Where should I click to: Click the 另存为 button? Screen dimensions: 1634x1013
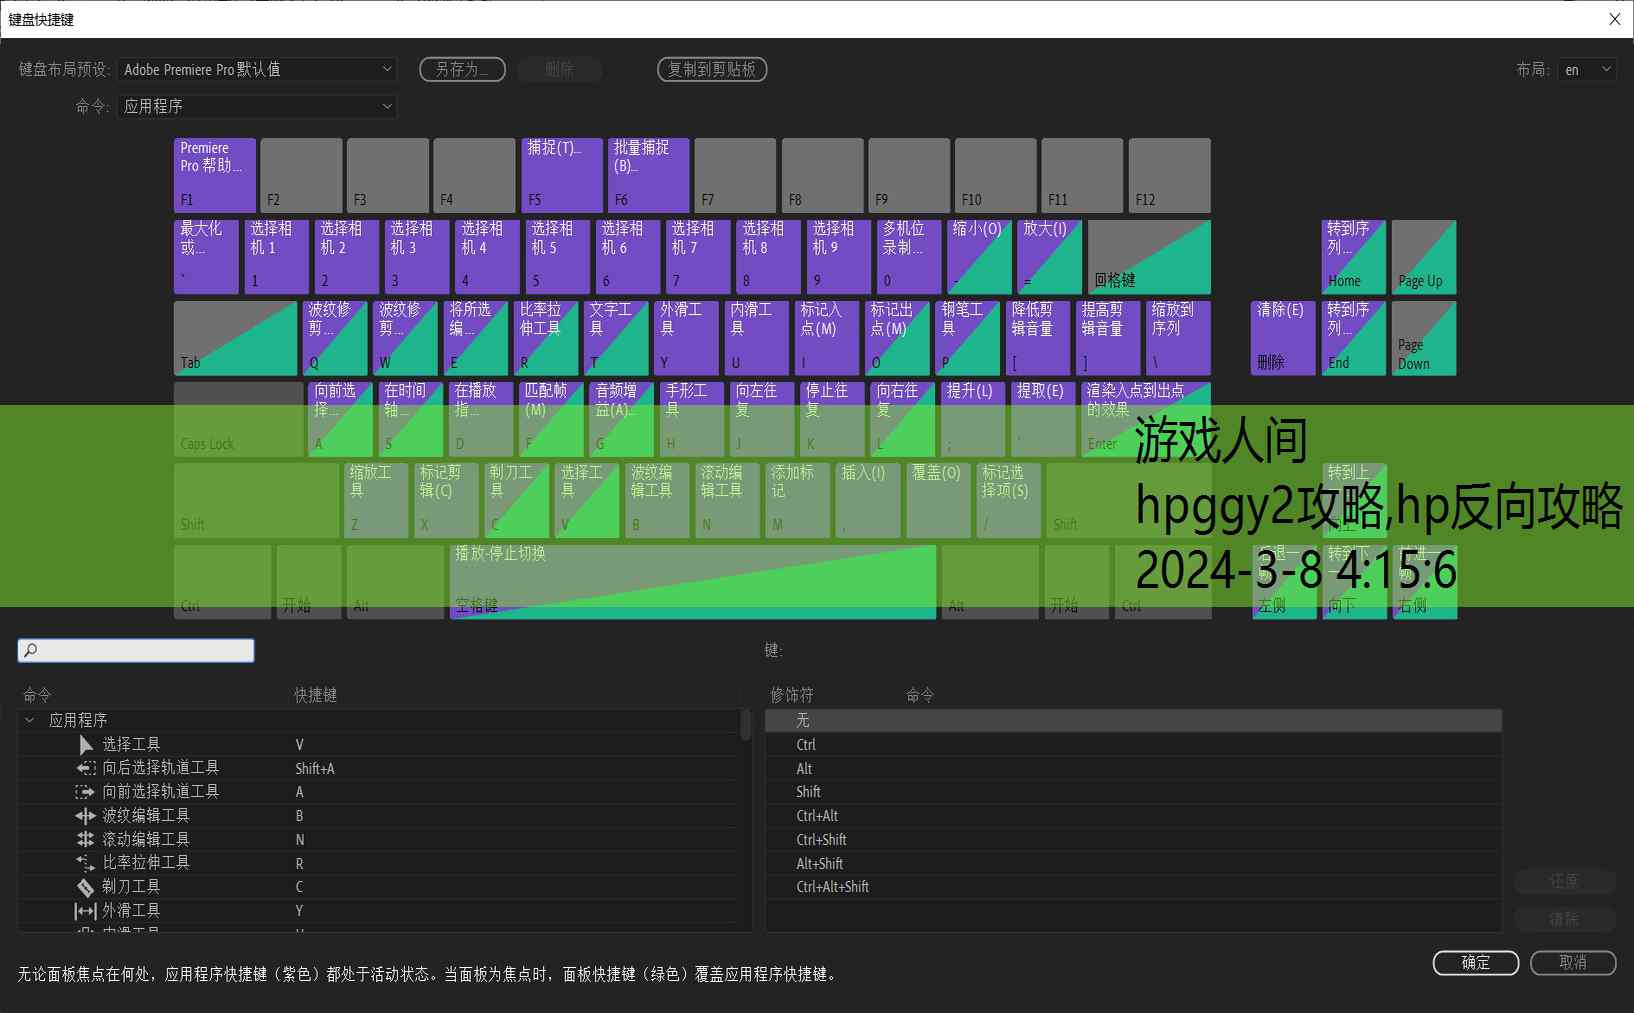462,69
